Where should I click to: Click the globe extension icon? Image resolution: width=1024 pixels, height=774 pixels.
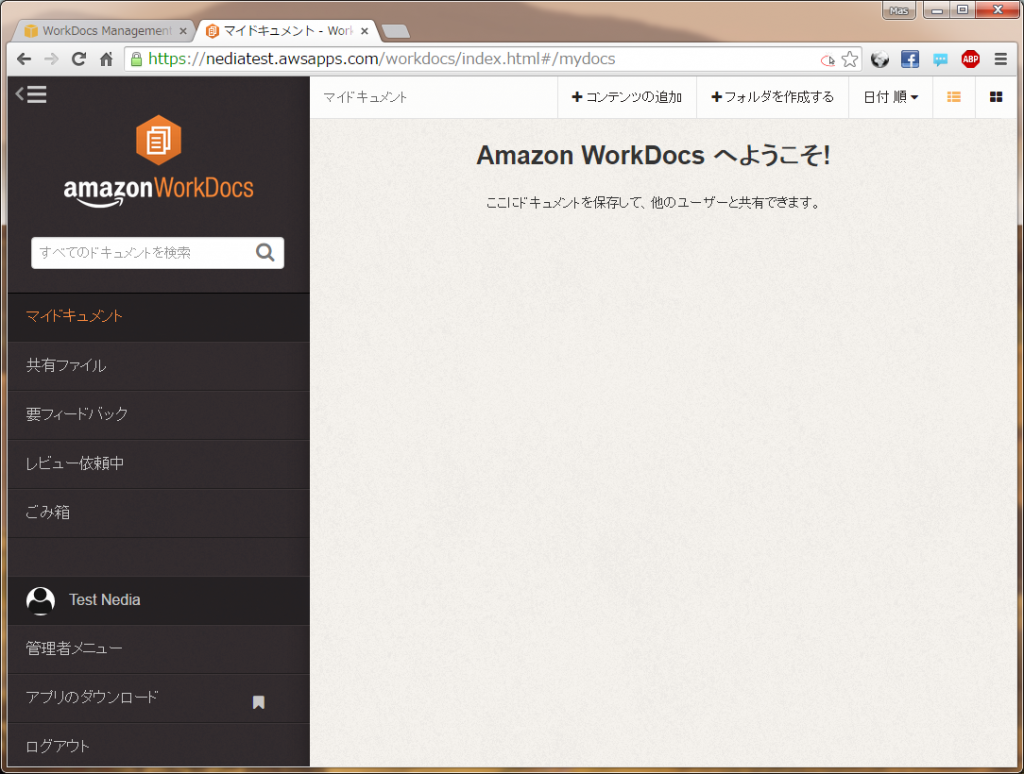[880, 59]
